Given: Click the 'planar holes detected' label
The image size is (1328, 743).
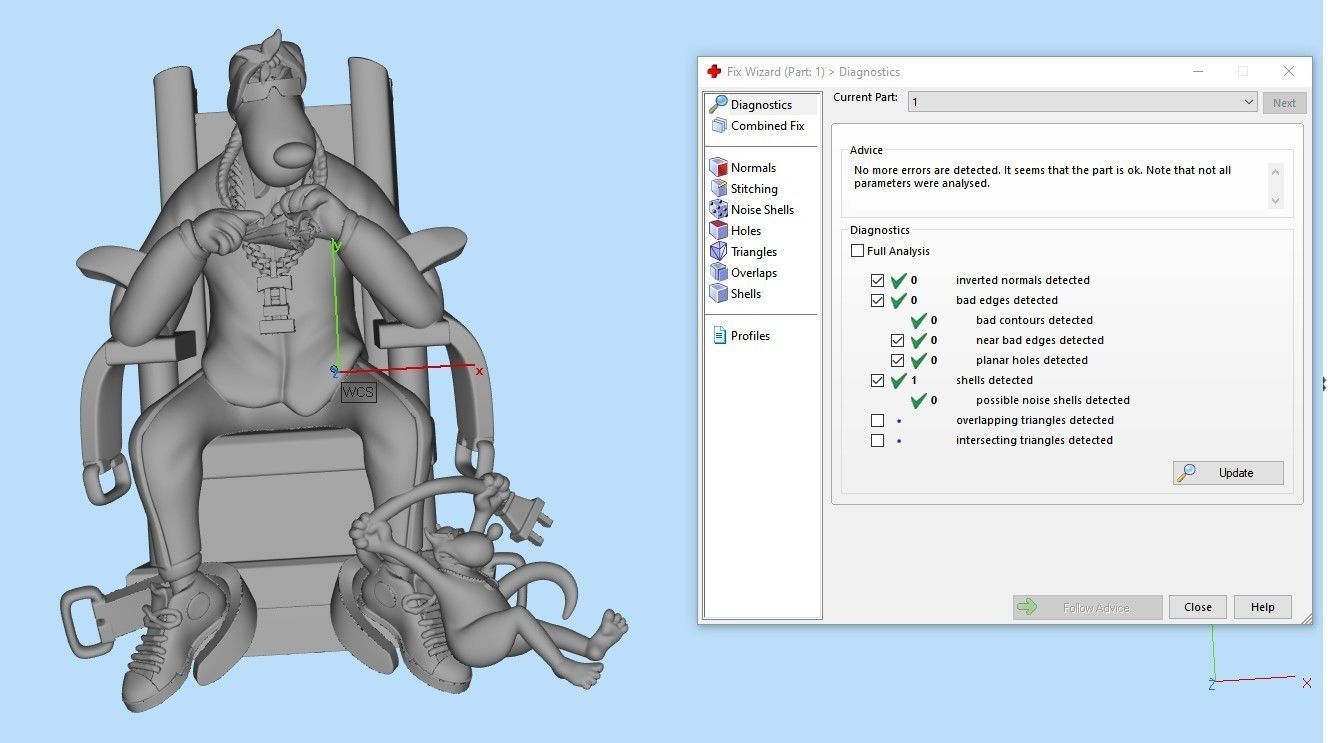Looking at the screenshot, I should tap(1032, 360).
